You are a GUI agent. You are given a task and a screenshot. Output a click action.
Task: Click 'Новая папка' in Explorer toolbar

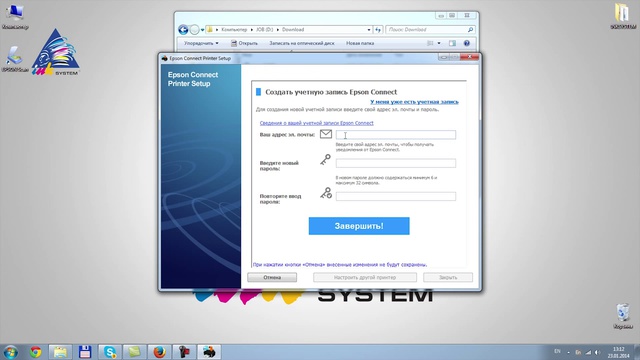point(360,43)
